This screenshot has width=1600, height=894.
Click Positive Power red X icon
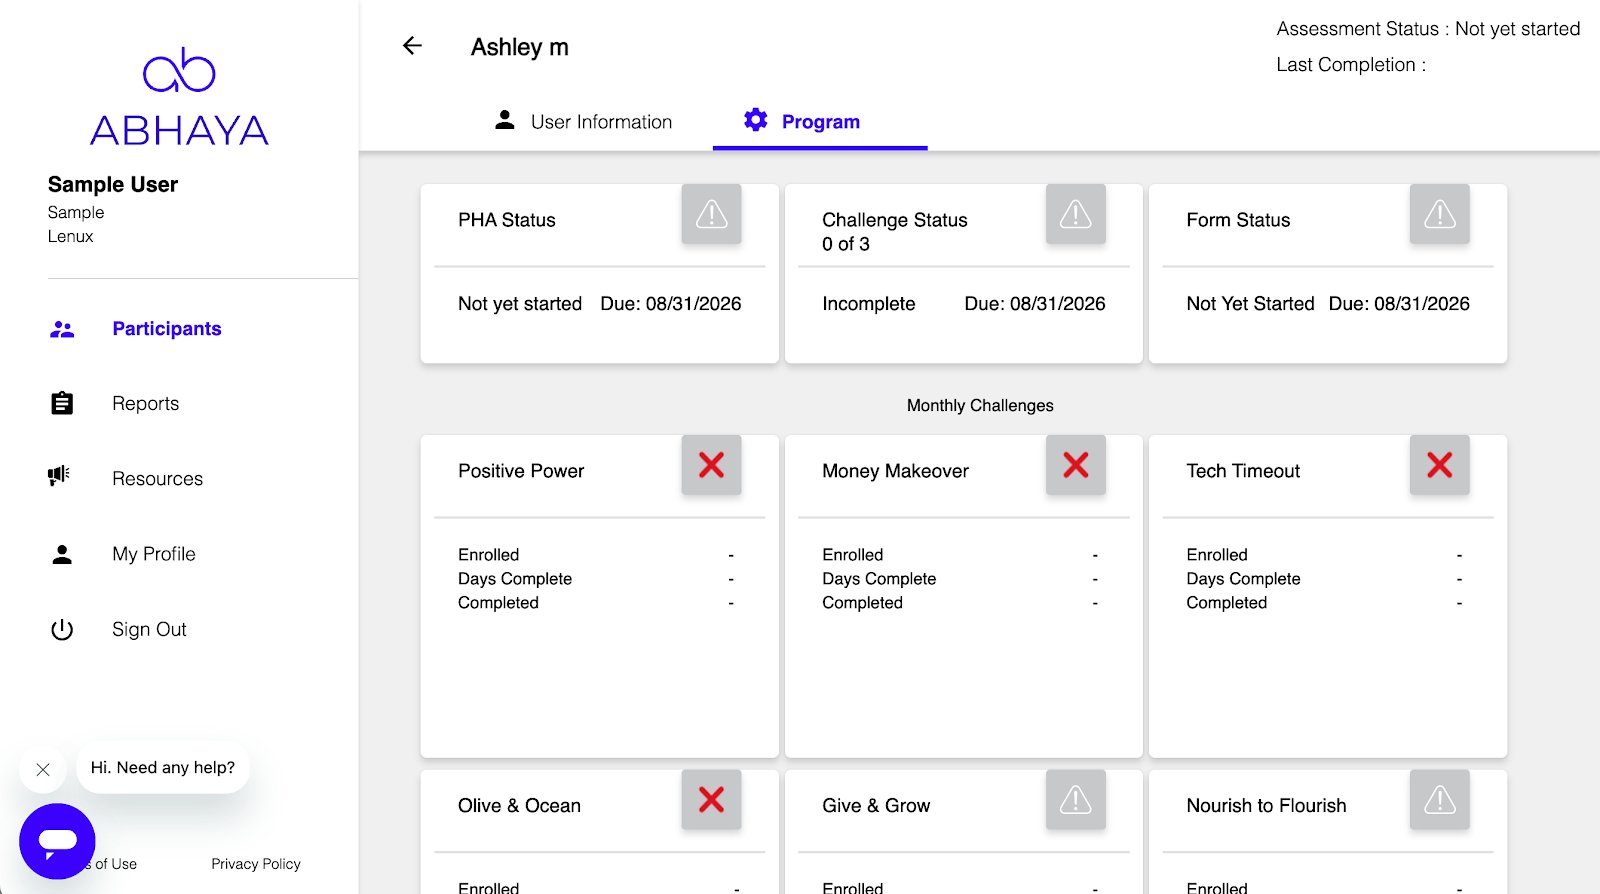pos(712,465)
